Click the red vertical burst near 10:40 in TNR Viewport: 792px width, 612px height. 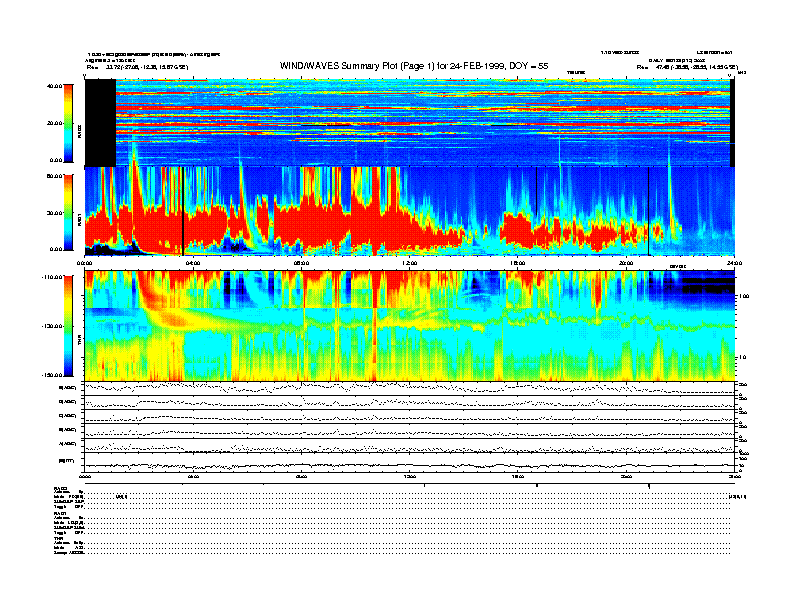[x=374, y=326]
